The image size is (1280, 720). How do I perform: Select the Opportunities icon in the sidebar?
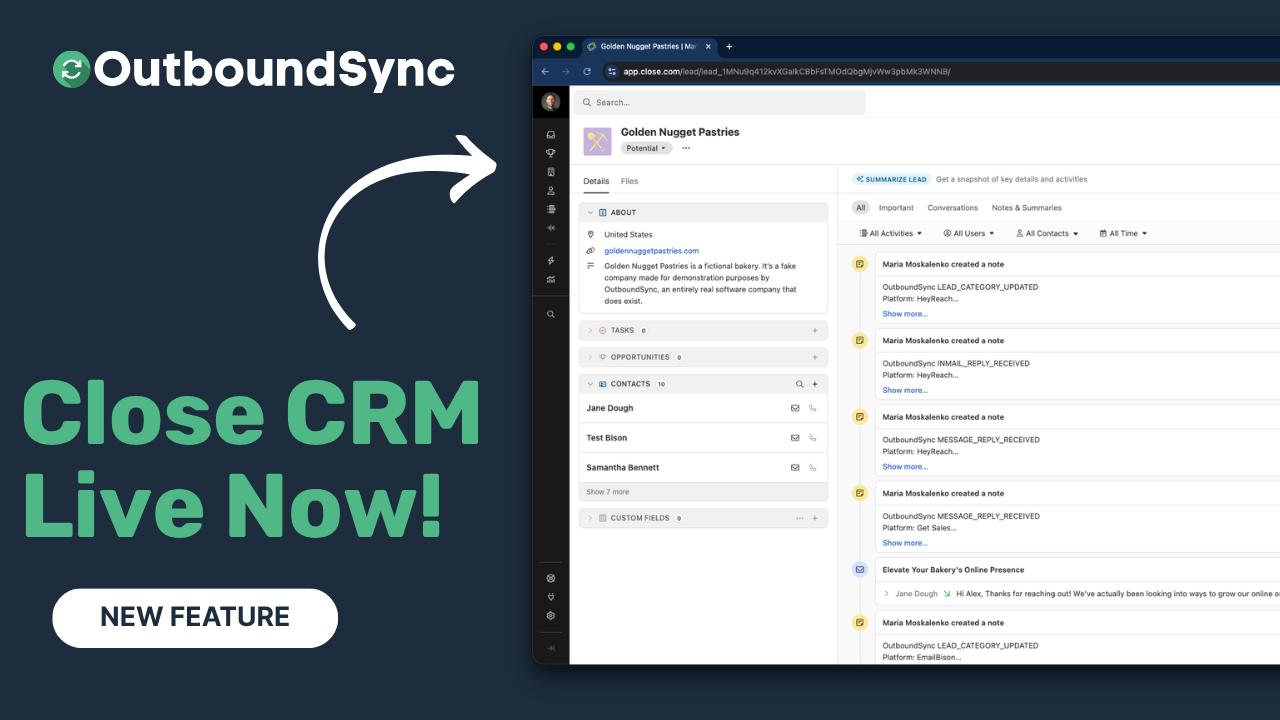pyautogui.click(x=550, y=153)
